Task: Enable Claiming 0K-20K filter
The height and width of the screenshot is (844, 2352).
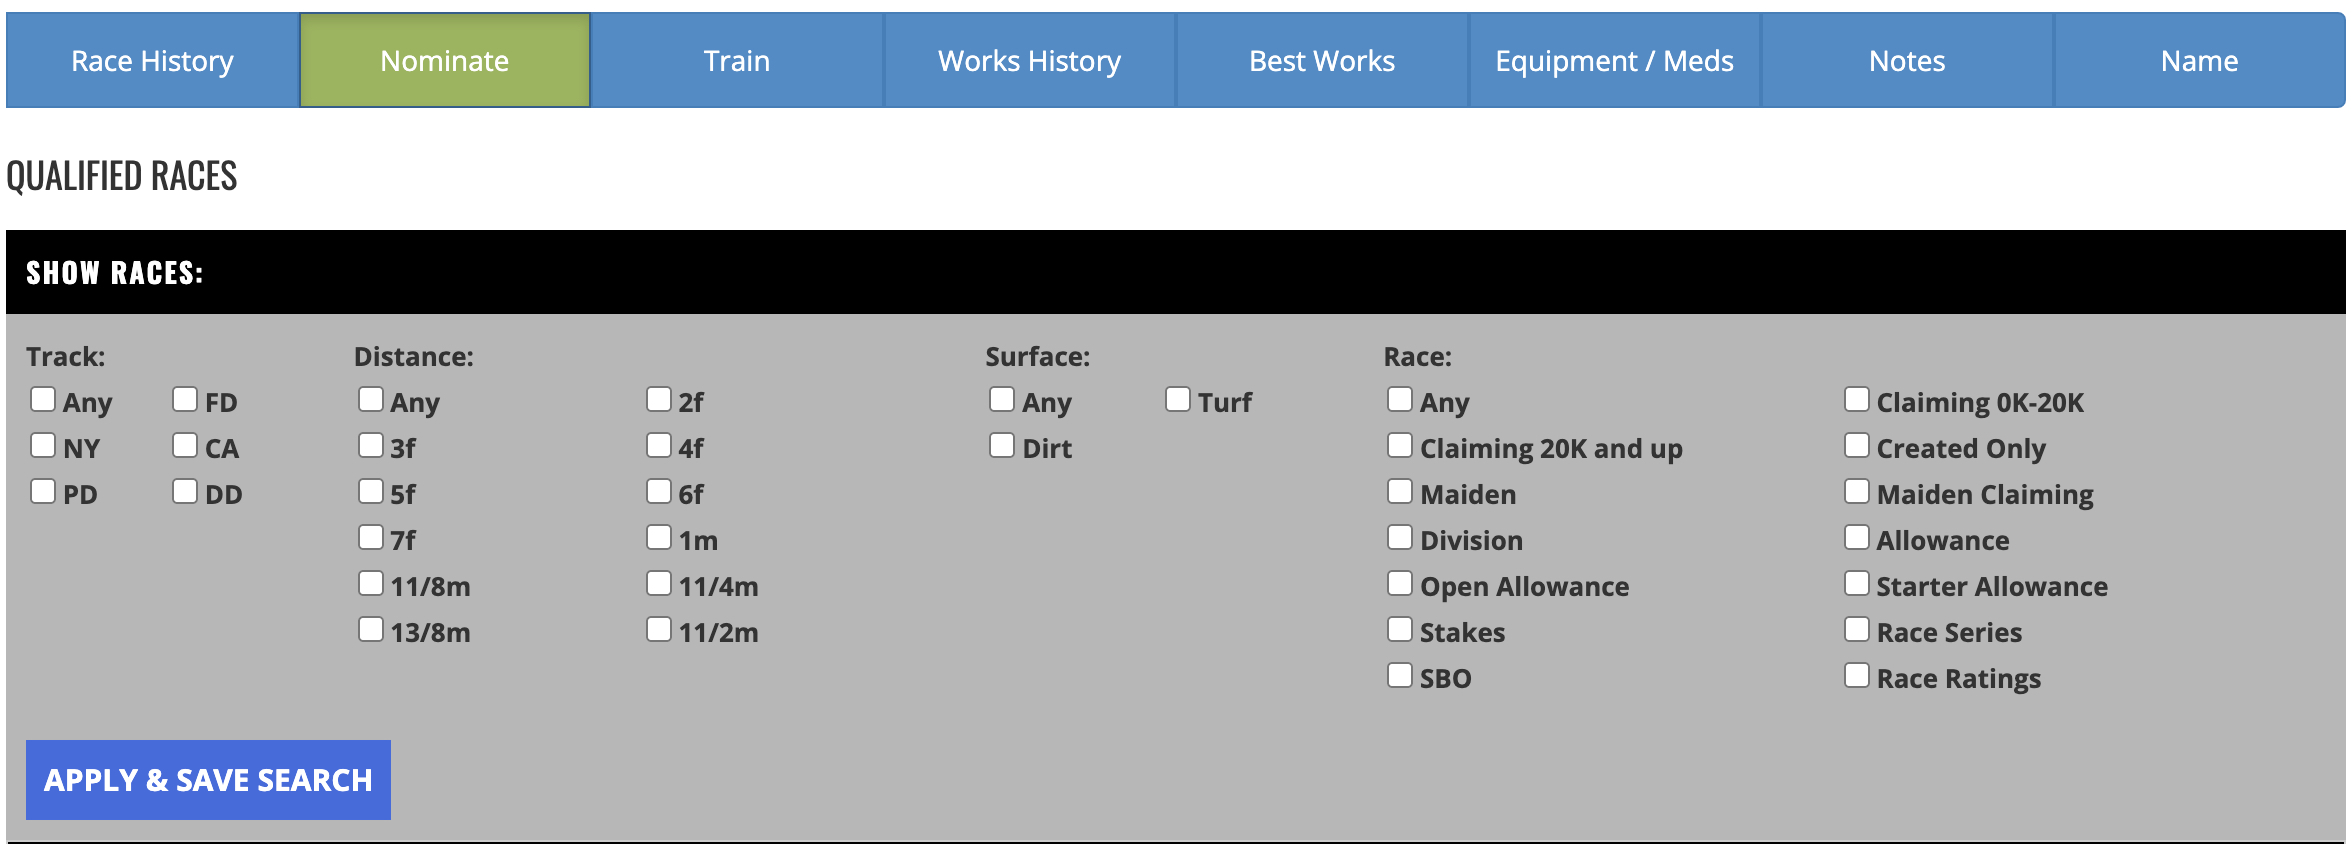Action: 1857,400
